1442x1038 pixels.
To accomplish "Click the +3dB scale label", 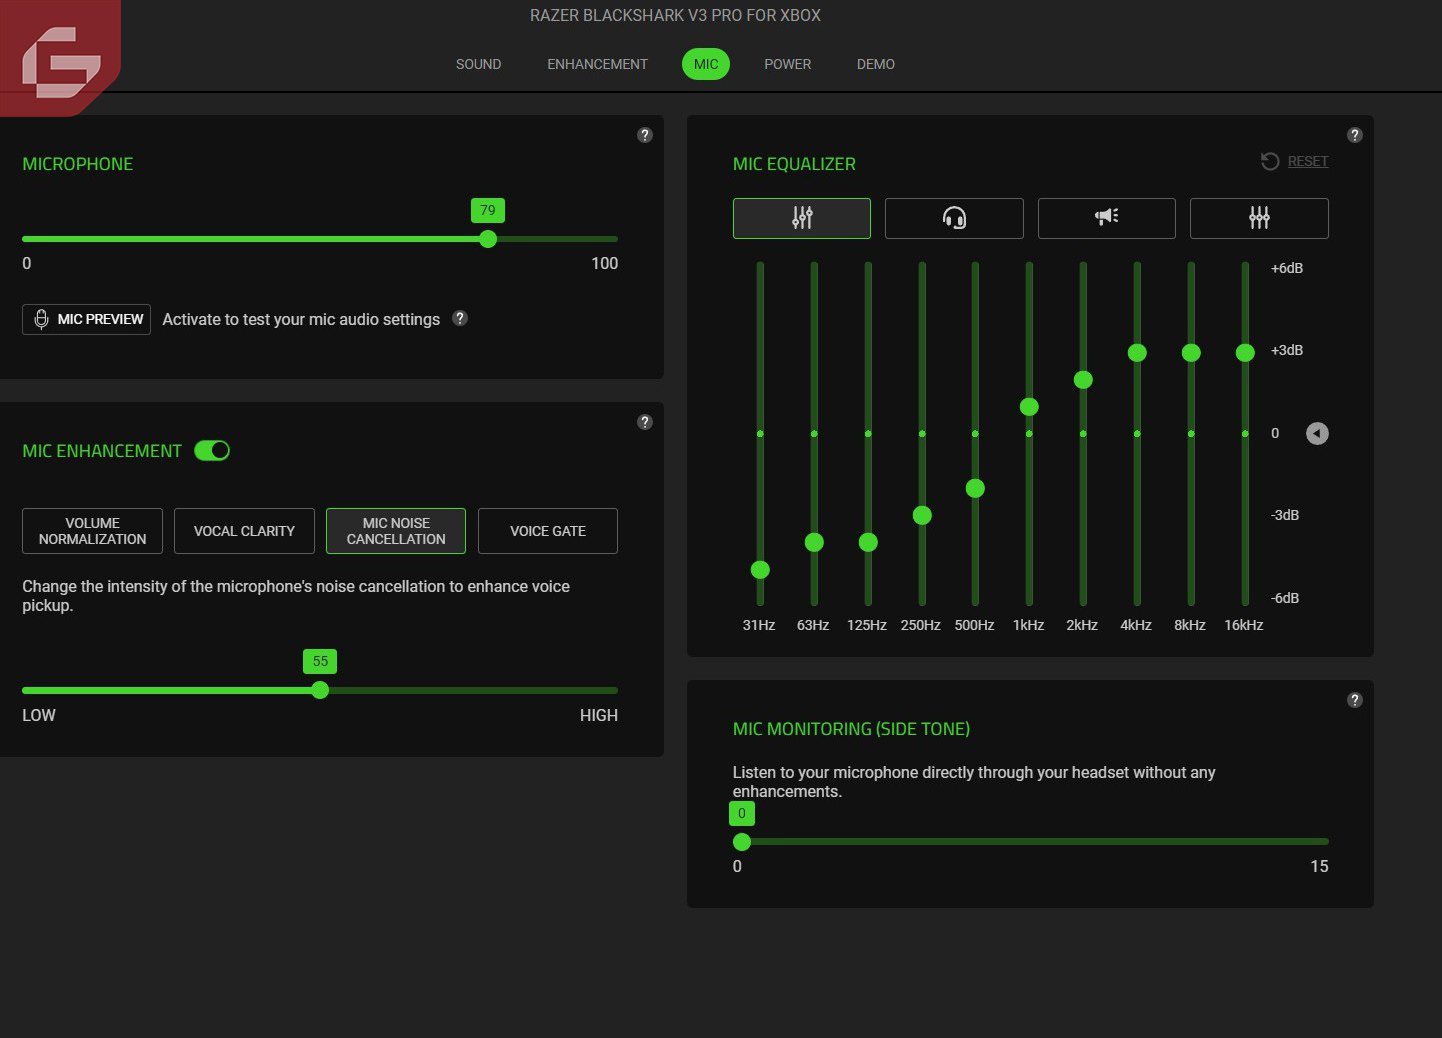I will pos(1287,350).
